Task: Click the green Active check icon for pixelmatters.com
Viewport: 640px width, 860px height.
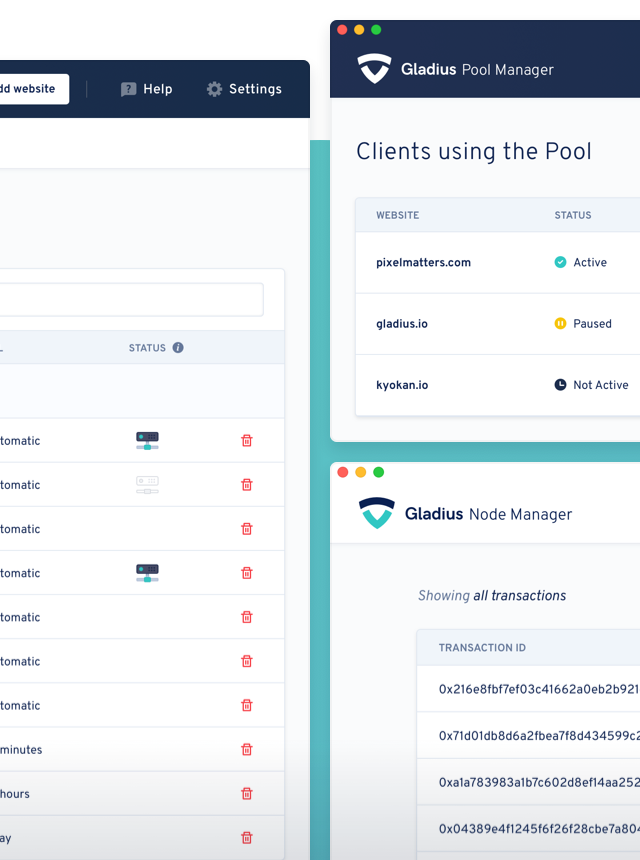Action: [560, 263]
